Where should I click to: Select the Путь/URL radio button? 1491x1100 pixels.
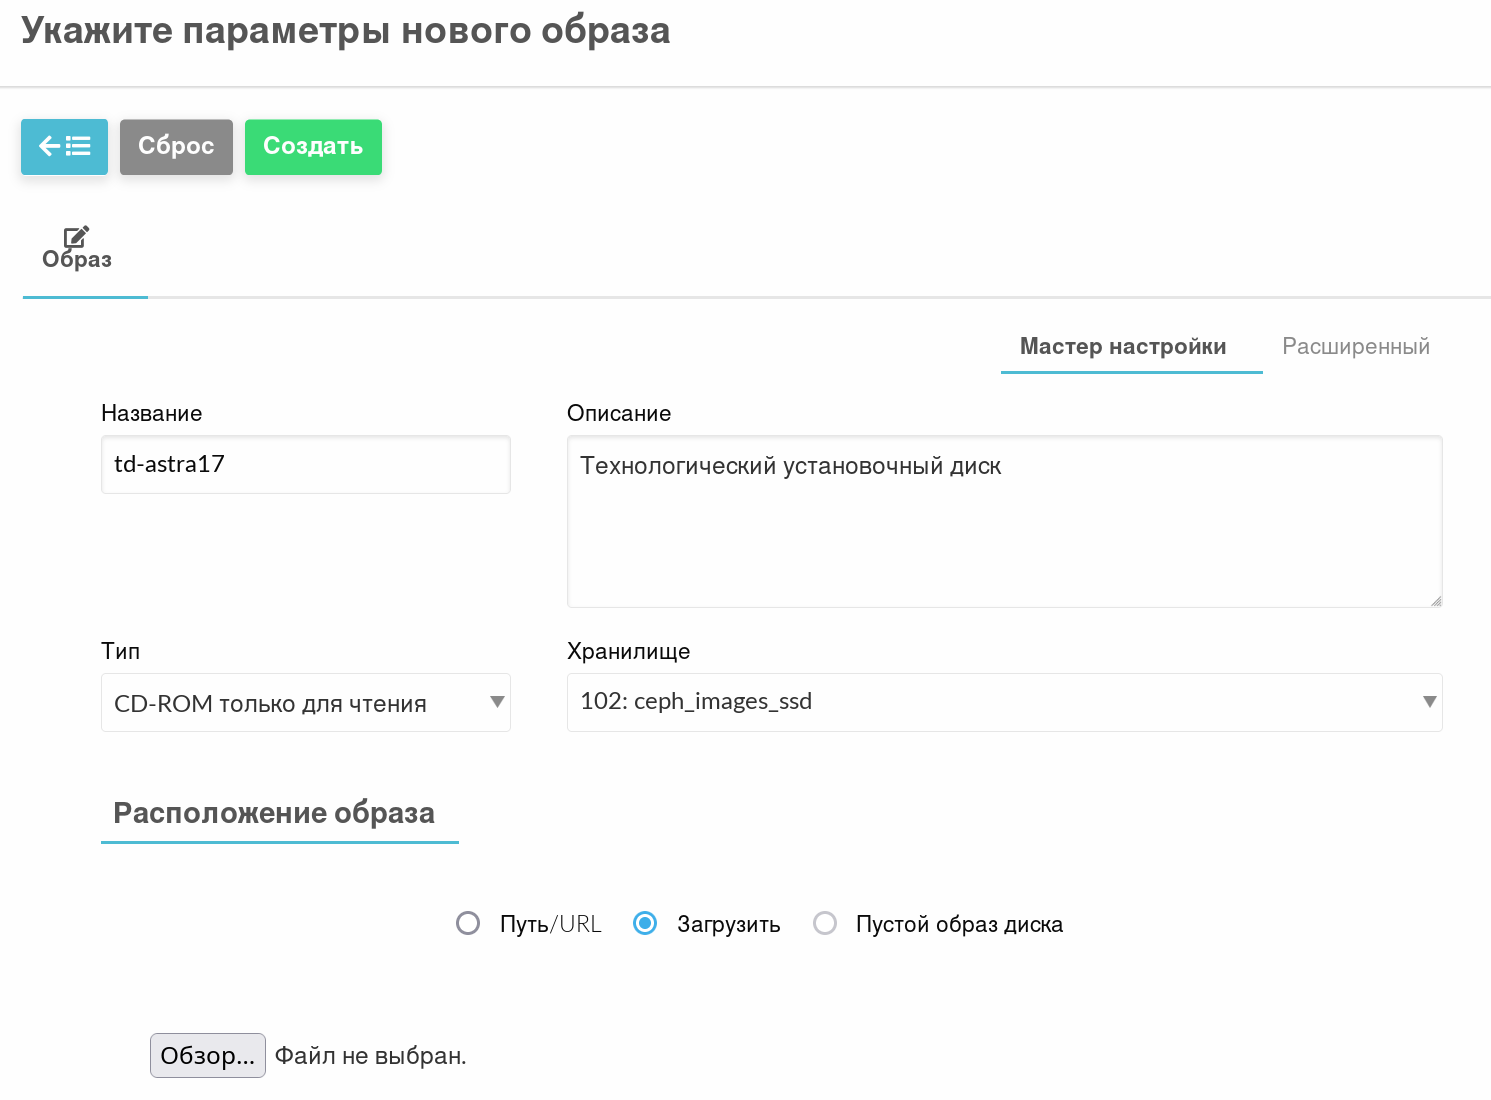click(x=468, y=923)
